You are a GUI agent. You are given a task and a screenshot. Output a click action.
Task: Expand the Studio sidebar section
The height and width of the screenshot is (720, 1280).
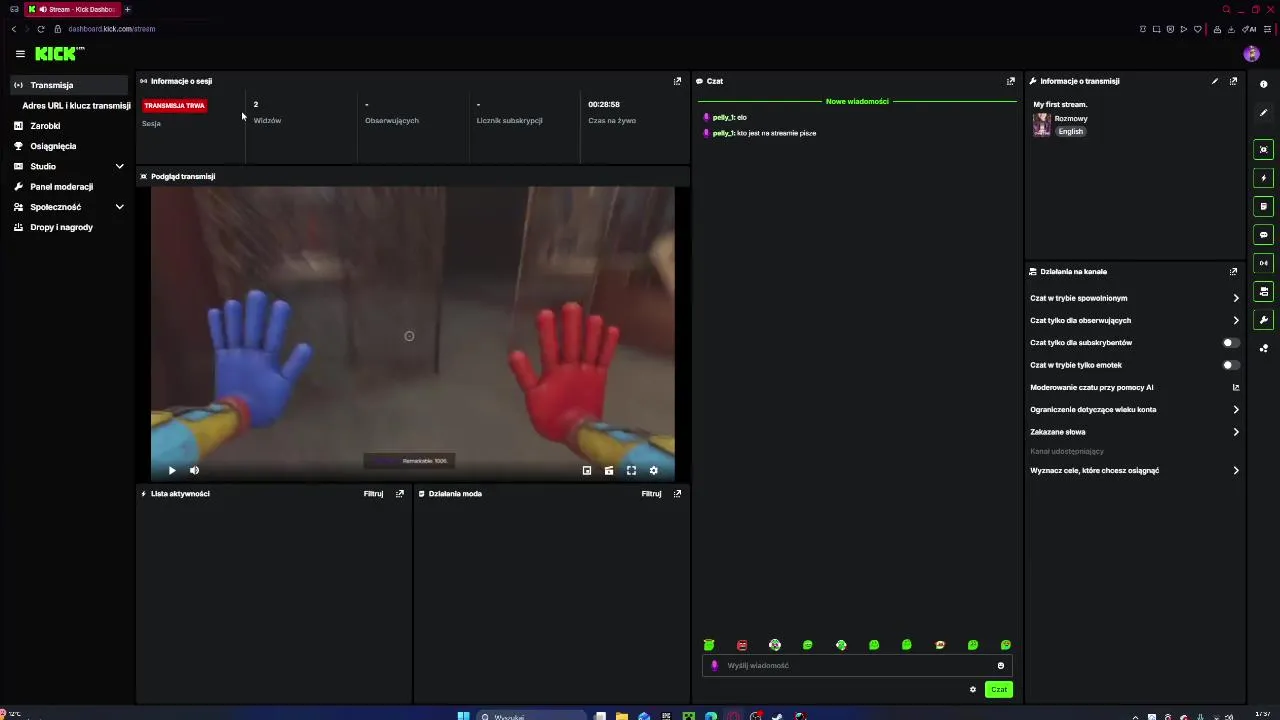point(70,166)
